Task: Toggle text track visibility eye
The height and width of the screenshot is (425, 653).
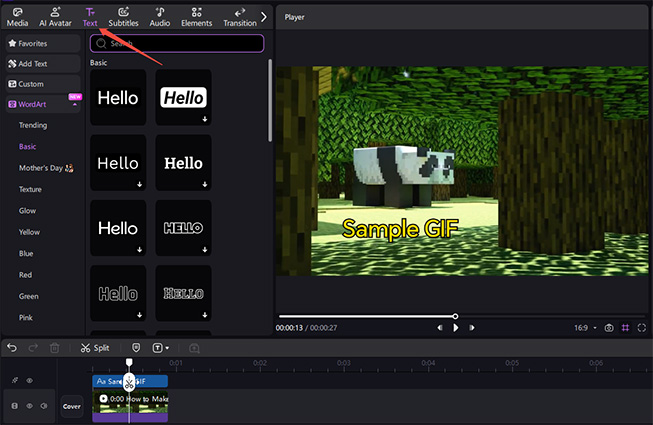Action: (x=30, y=380)
